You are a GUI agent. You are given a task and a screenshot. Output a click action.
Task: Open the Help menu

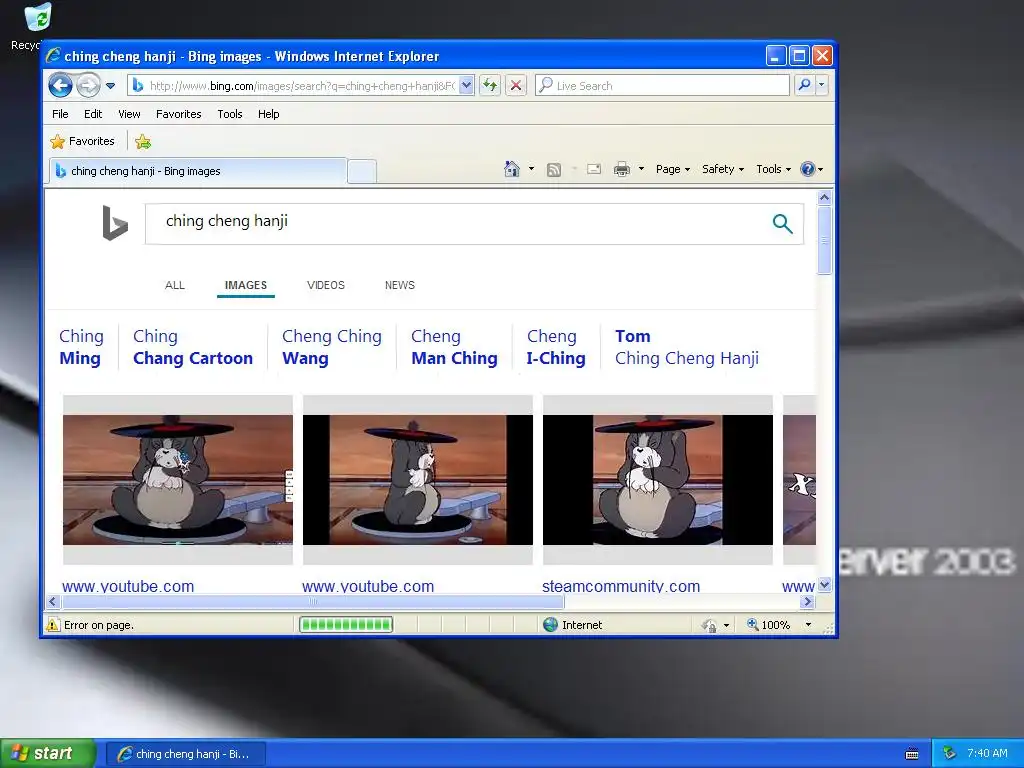click(268, 114)
